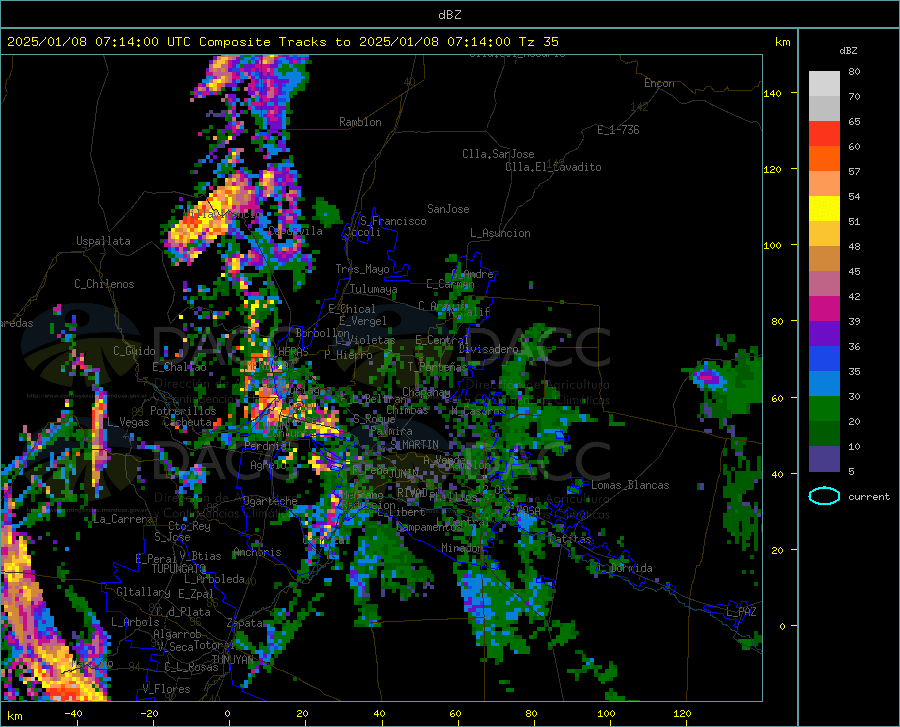The height and width of the screenshot is (727, 900).
Task: Click the 'Clla.El_Cavadito' map label
Action: pyautogui.click(x=553, y=167)
